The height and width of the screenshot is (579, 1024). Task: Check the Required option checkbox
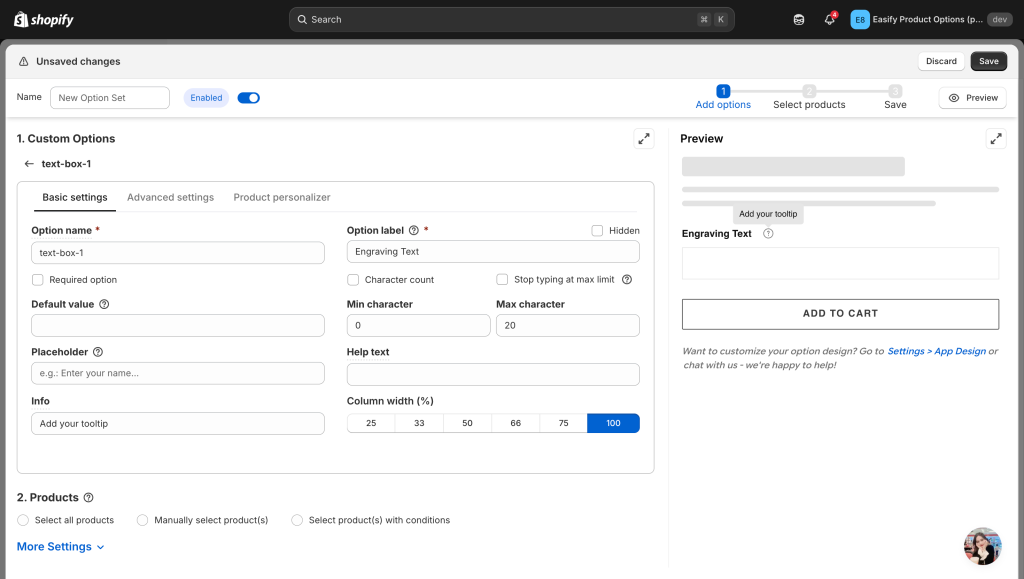click(x=38, y=280)
